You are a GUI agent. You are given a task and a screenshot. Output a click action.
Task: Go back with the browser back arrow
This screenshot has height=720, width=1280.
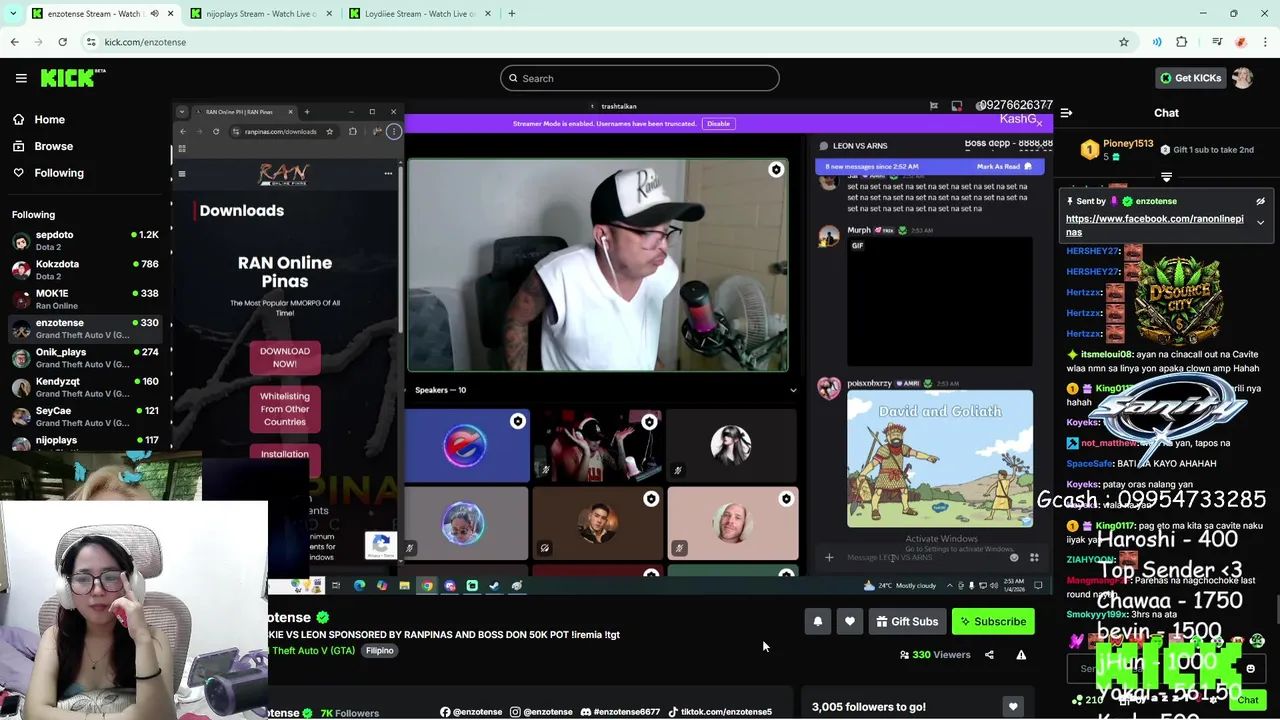(x=14, y=42)
